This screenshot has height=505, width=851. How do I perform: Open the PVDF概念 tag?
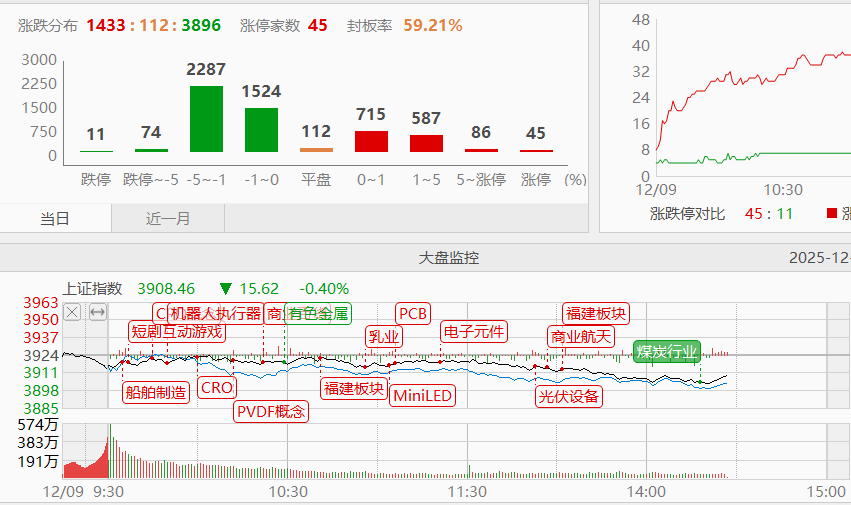tap(271, 411)
